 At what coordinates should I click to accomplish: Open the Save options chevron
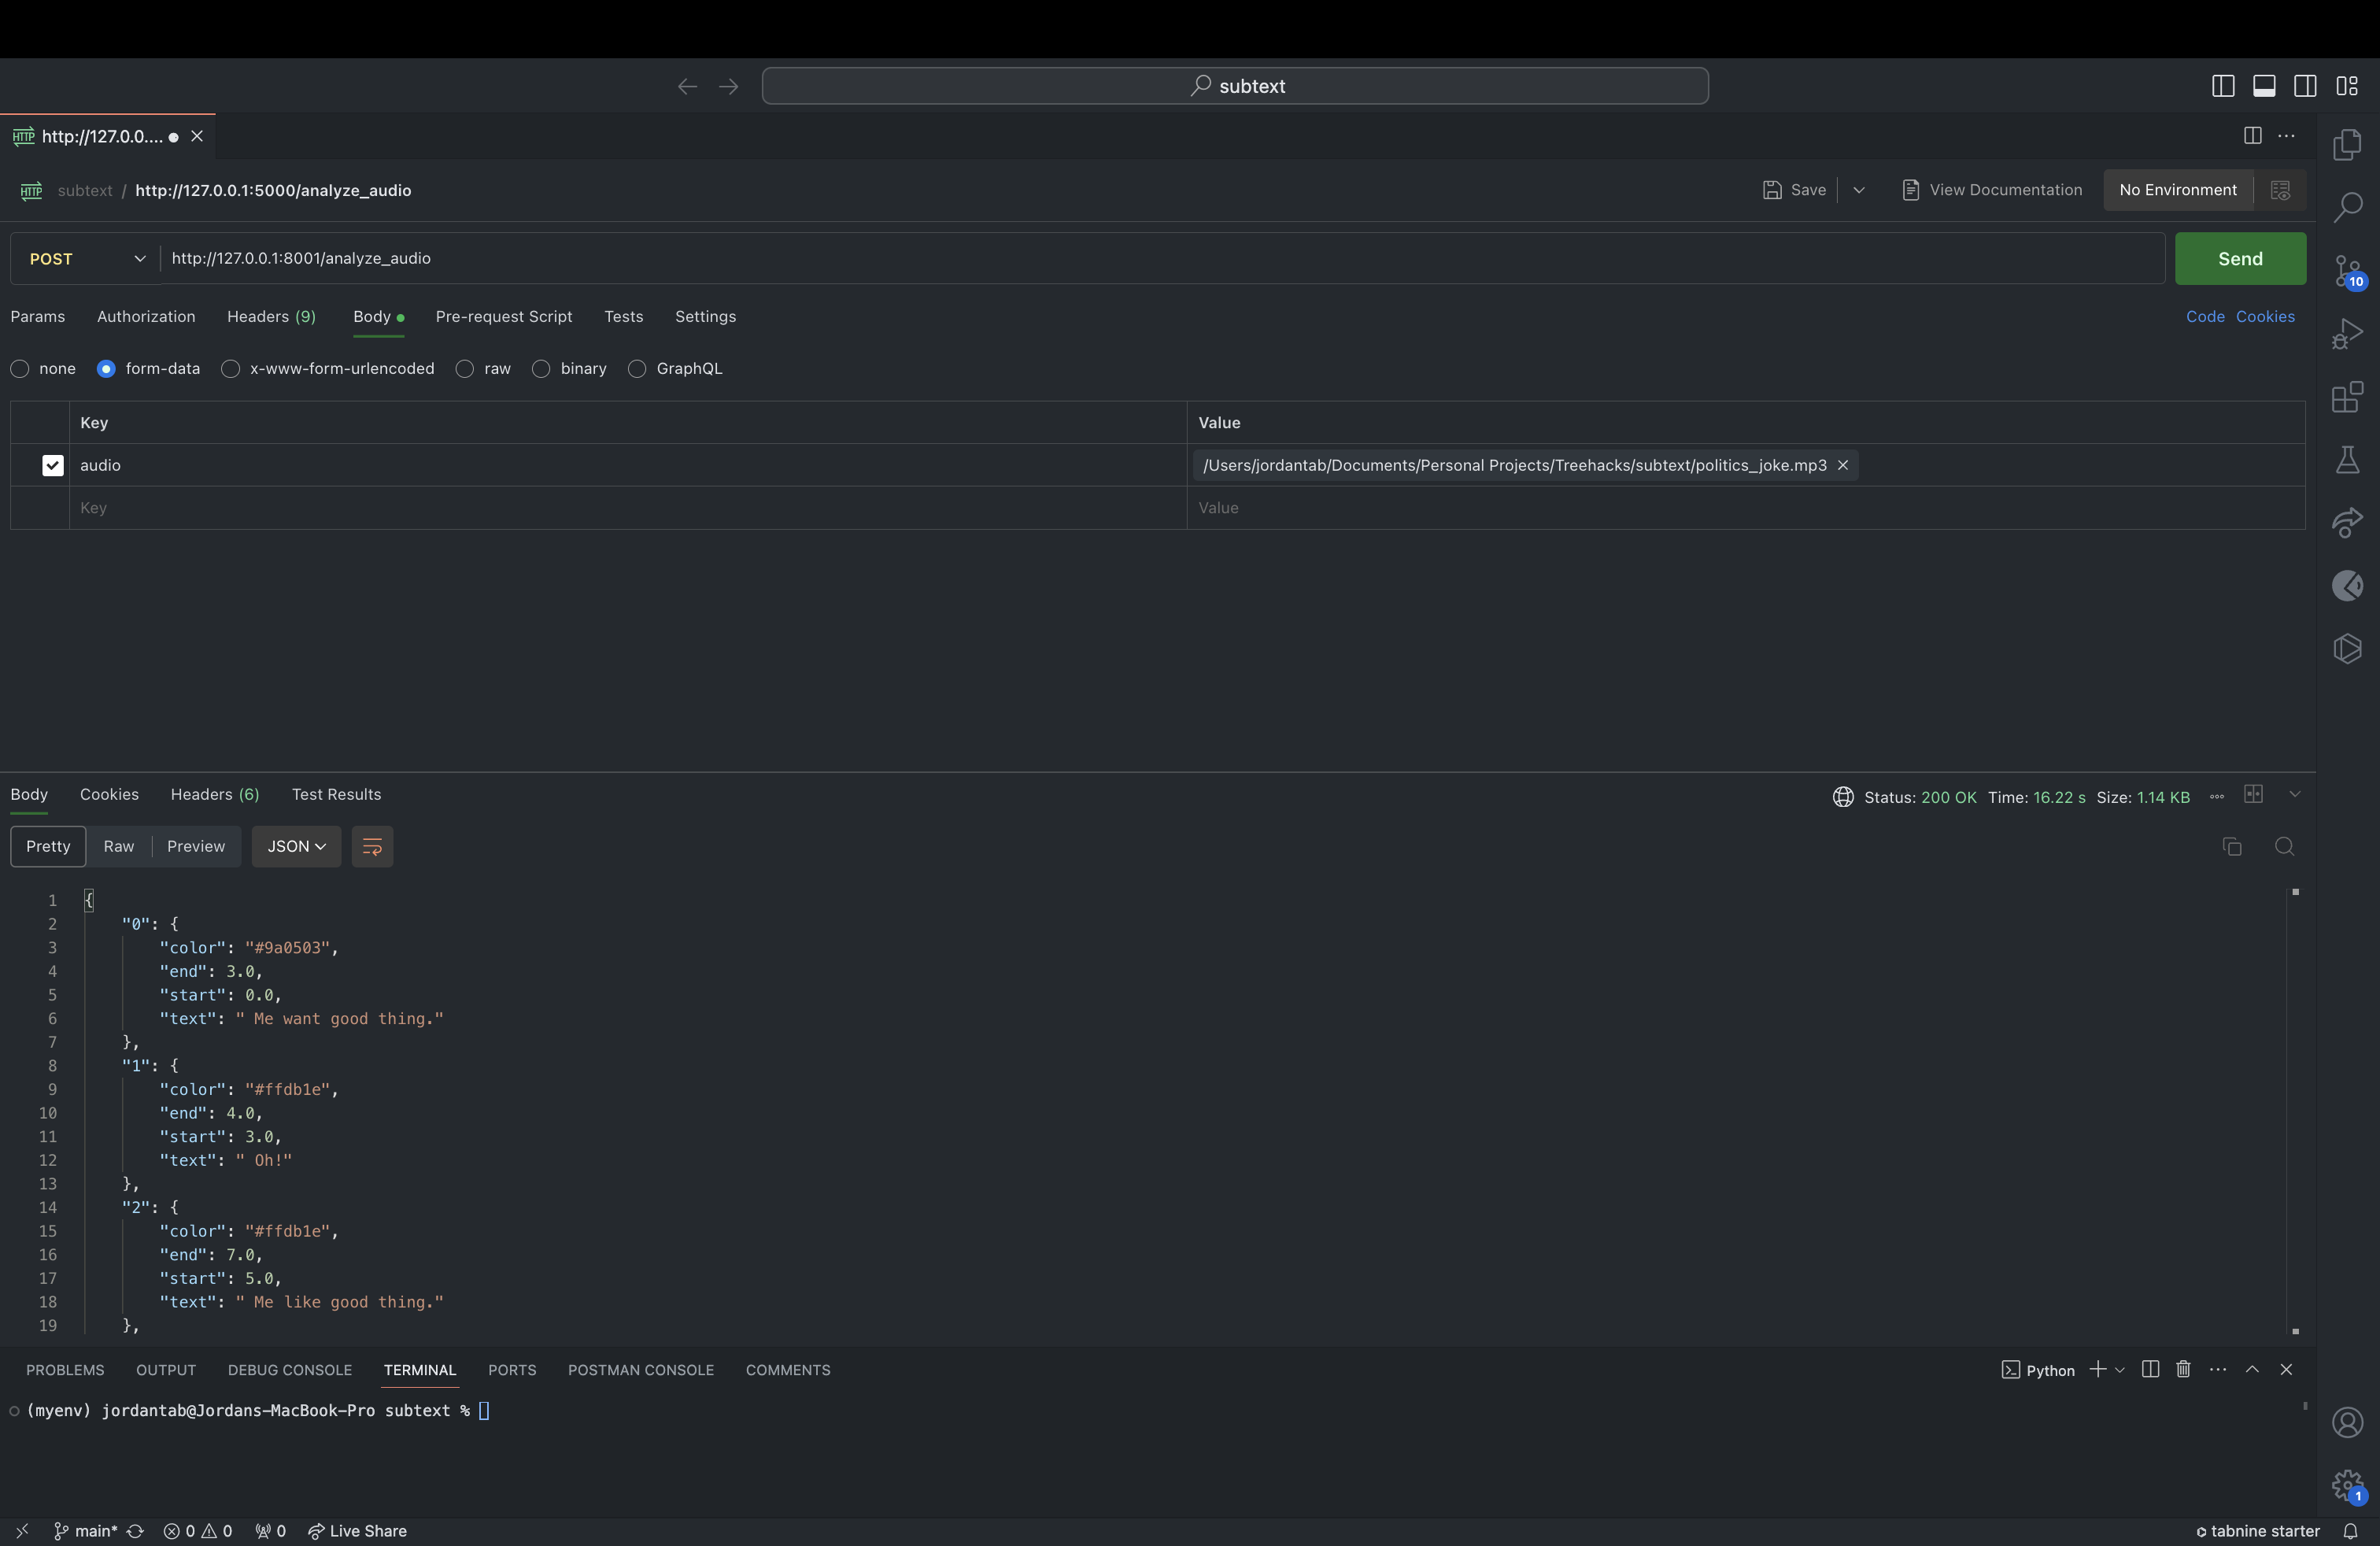tap(1858, 190)
